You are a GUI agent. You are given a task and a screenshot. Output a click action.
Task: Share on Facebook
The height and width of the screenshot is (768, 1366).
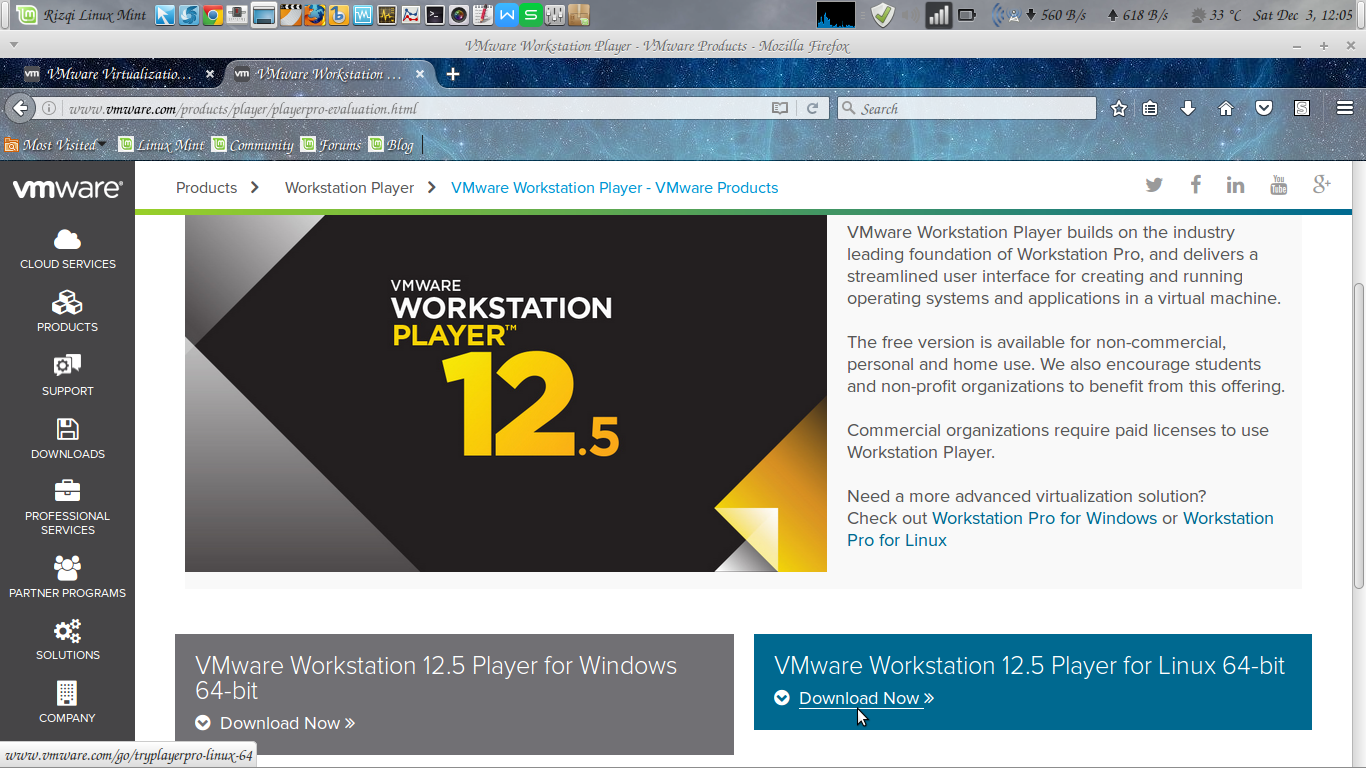click(1195, 185)
